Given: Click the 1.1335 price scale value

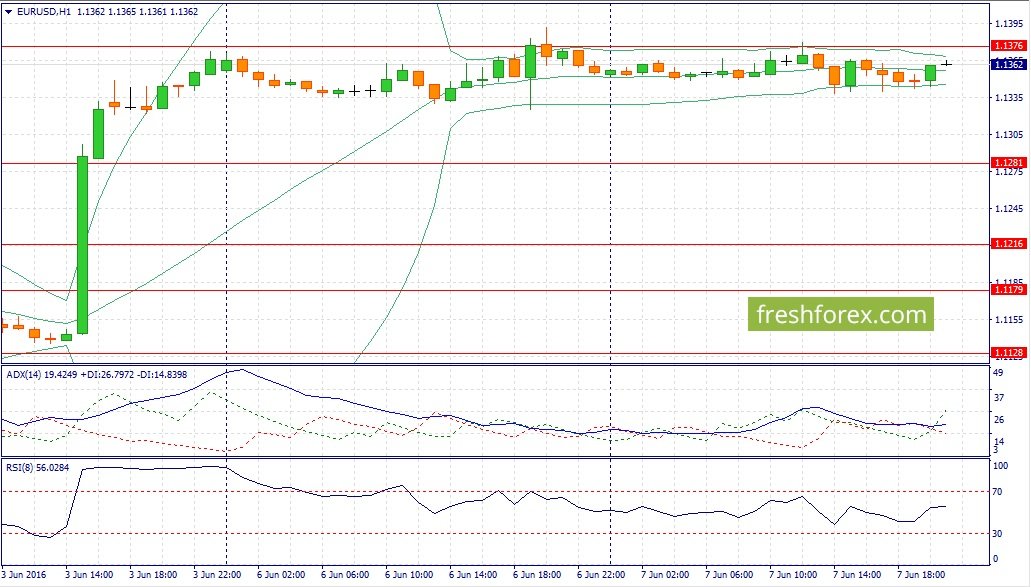Looking at the screenshot, I should pyautogui.click(x=1009, y=98).
